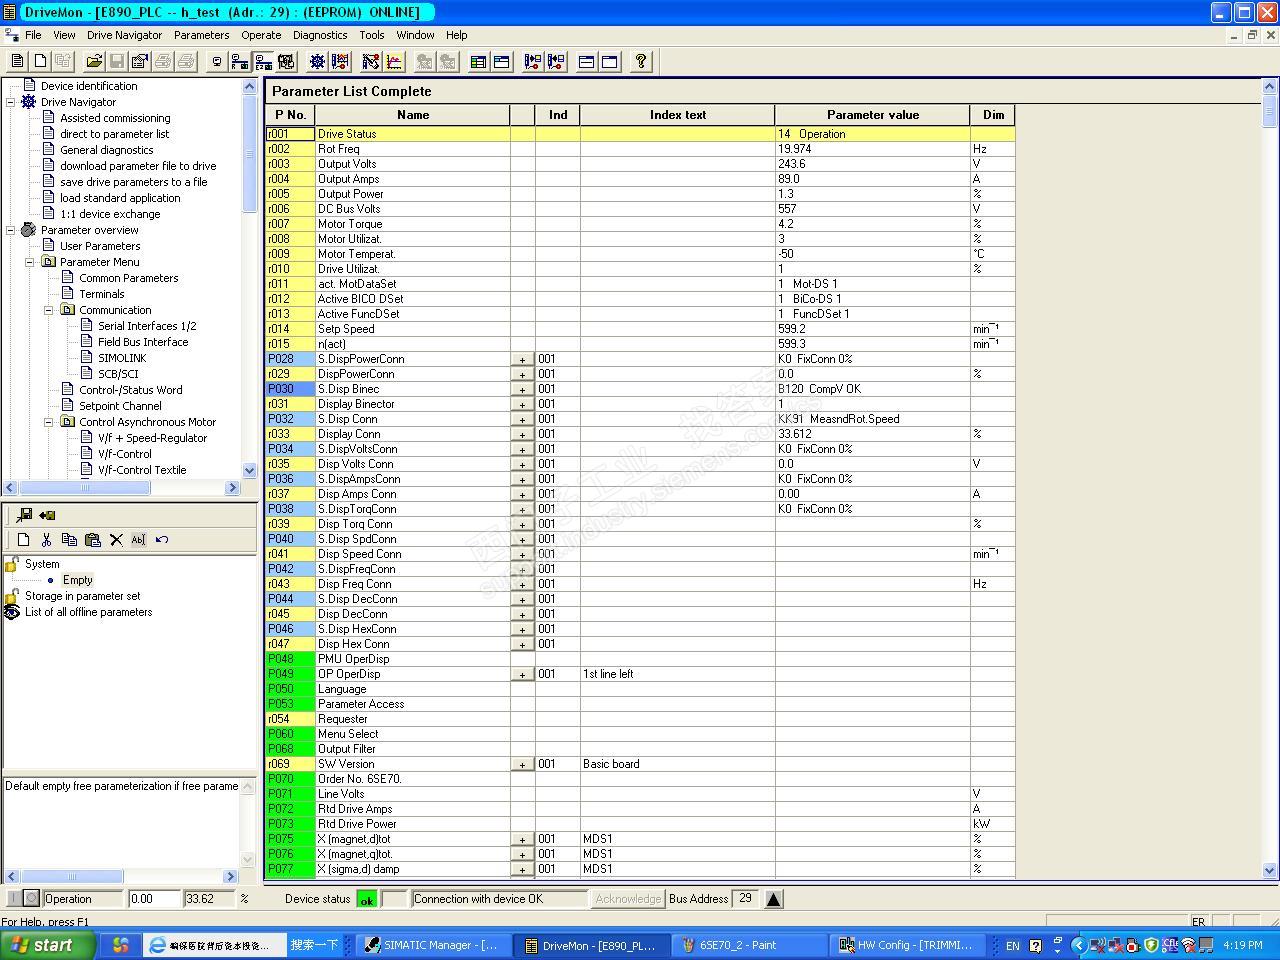Click the new page icon in lower panel
The height and width of the screenshot is (960, 1280).
(23, 540)
